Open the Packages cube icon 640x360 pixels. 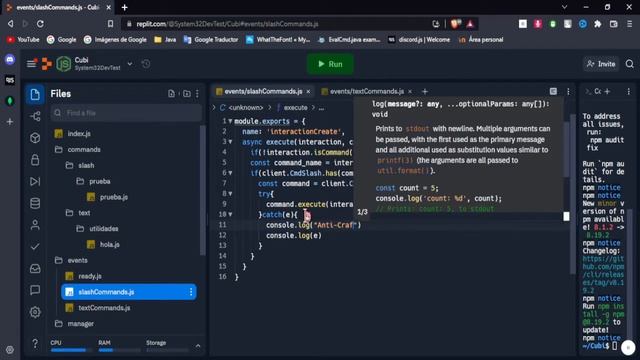point(35,138)
